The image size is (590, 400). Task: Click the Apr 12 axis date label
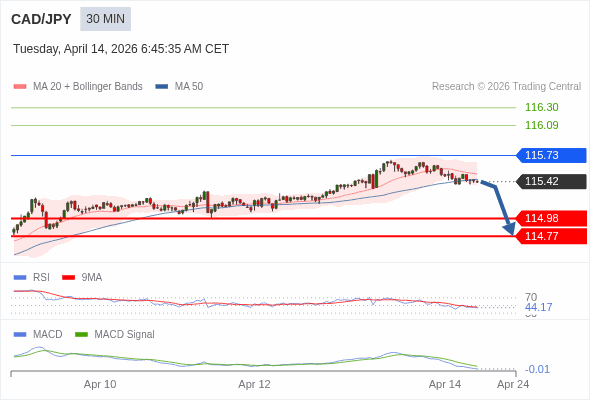coord(254,385)
